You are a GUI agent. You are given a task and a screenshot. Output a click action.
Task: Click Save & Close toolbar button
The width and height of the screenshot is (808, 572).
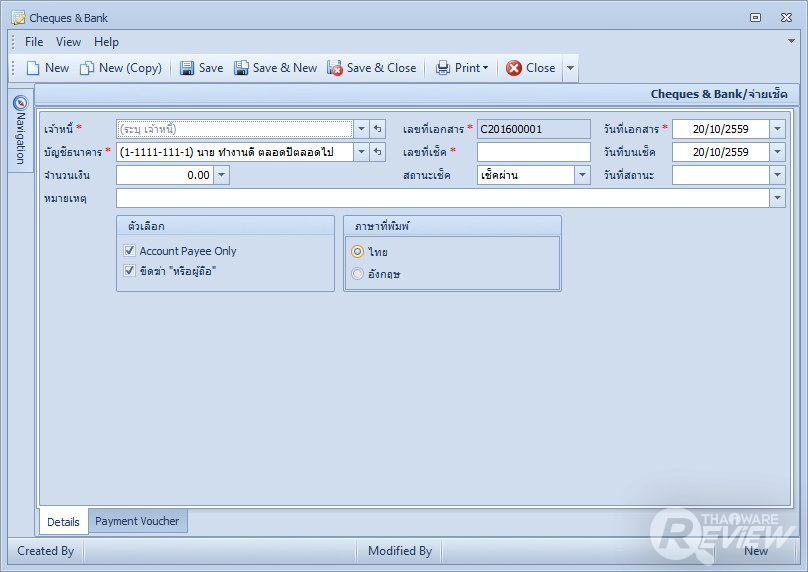tap(372, 68)
